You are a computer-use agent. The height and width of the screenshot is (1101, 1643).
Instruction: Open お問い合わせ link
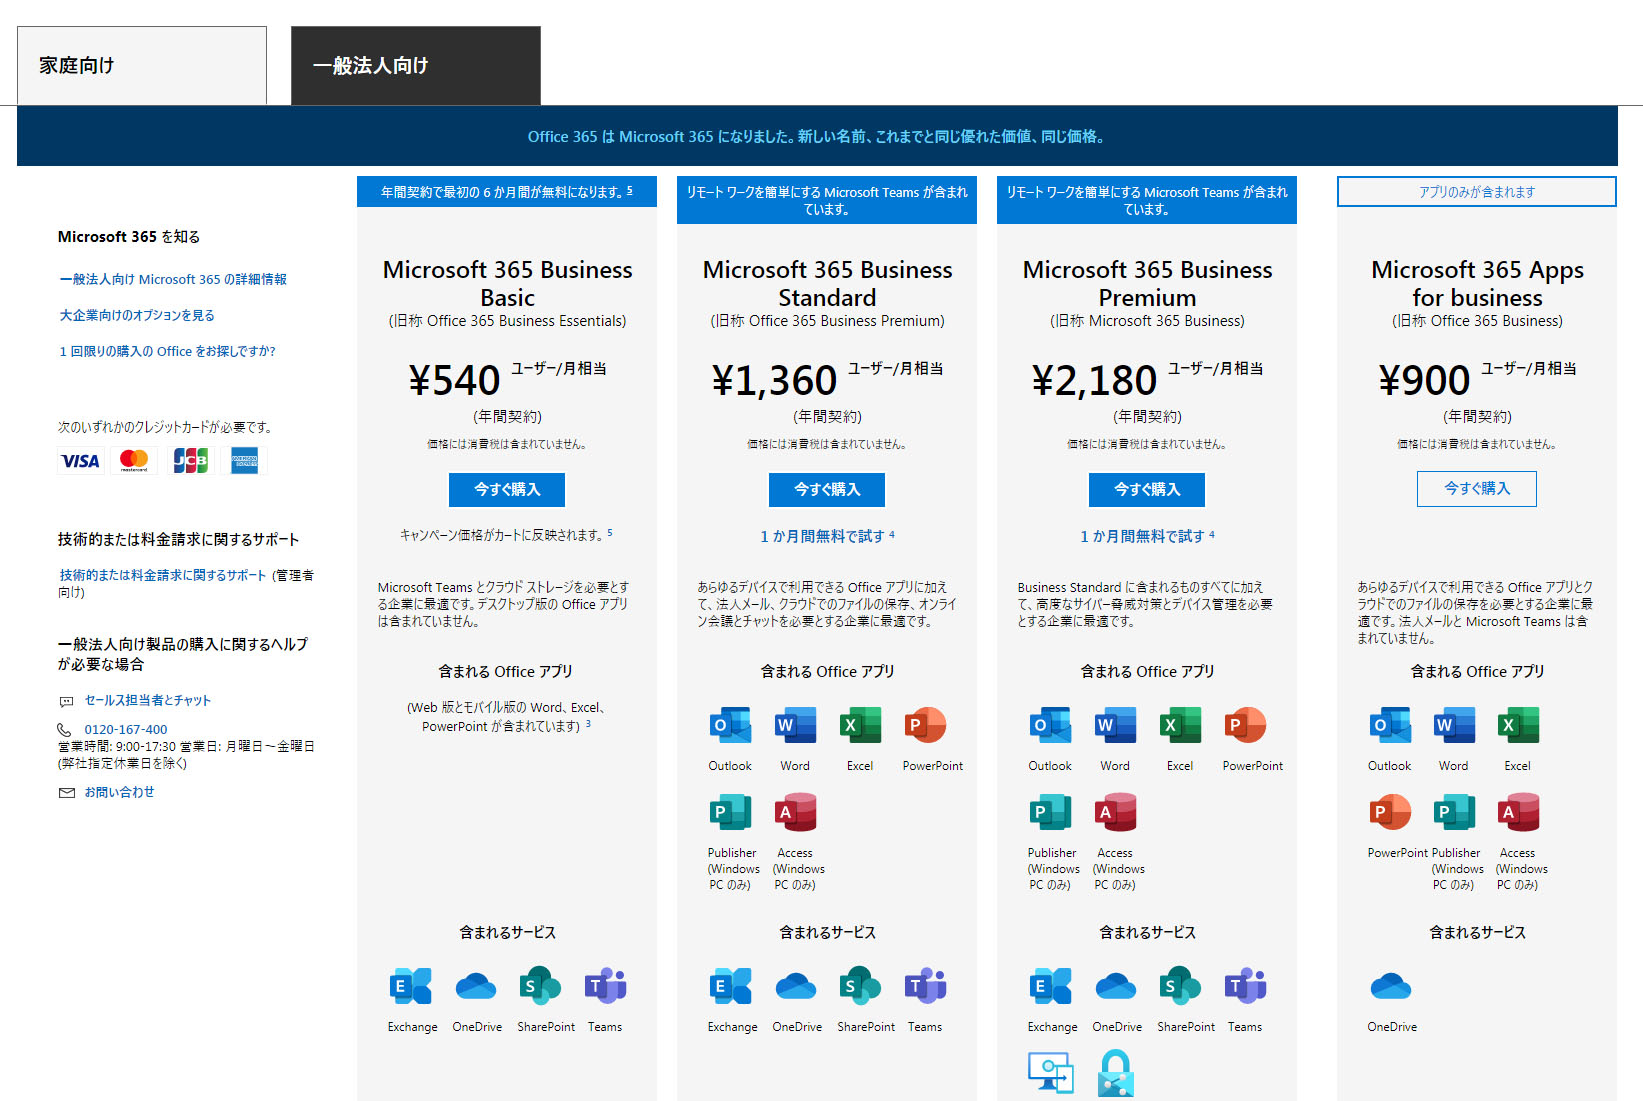pyautogui.click(x=119, y=792)
